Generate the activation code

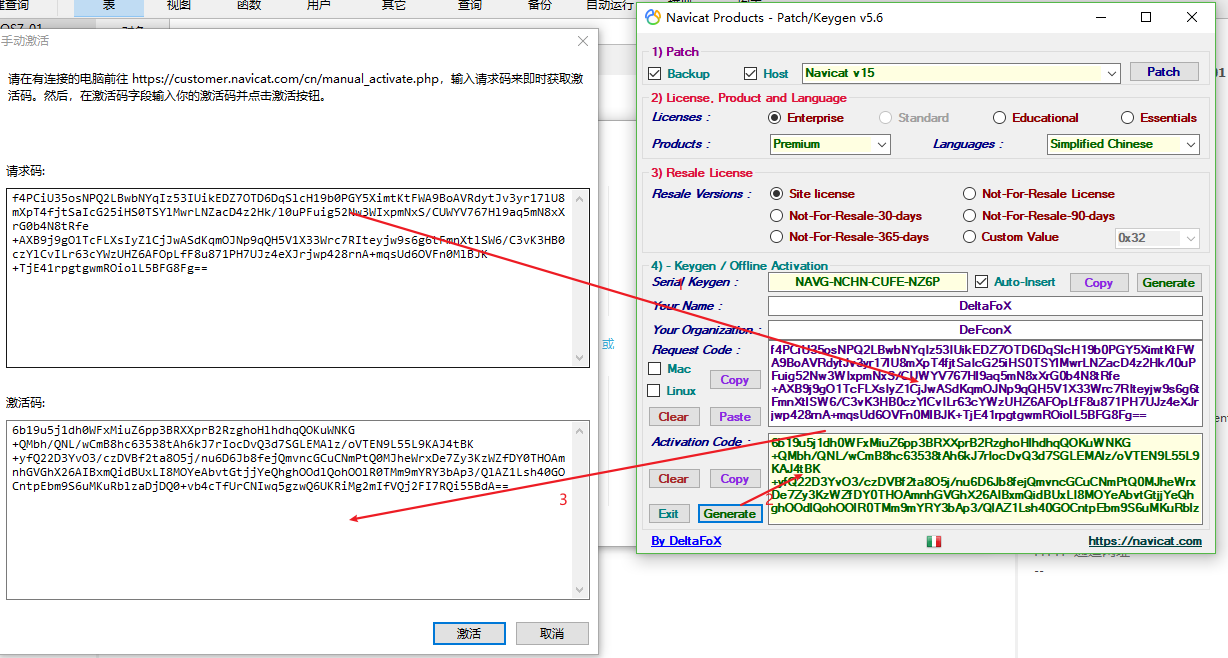[730, 514]
